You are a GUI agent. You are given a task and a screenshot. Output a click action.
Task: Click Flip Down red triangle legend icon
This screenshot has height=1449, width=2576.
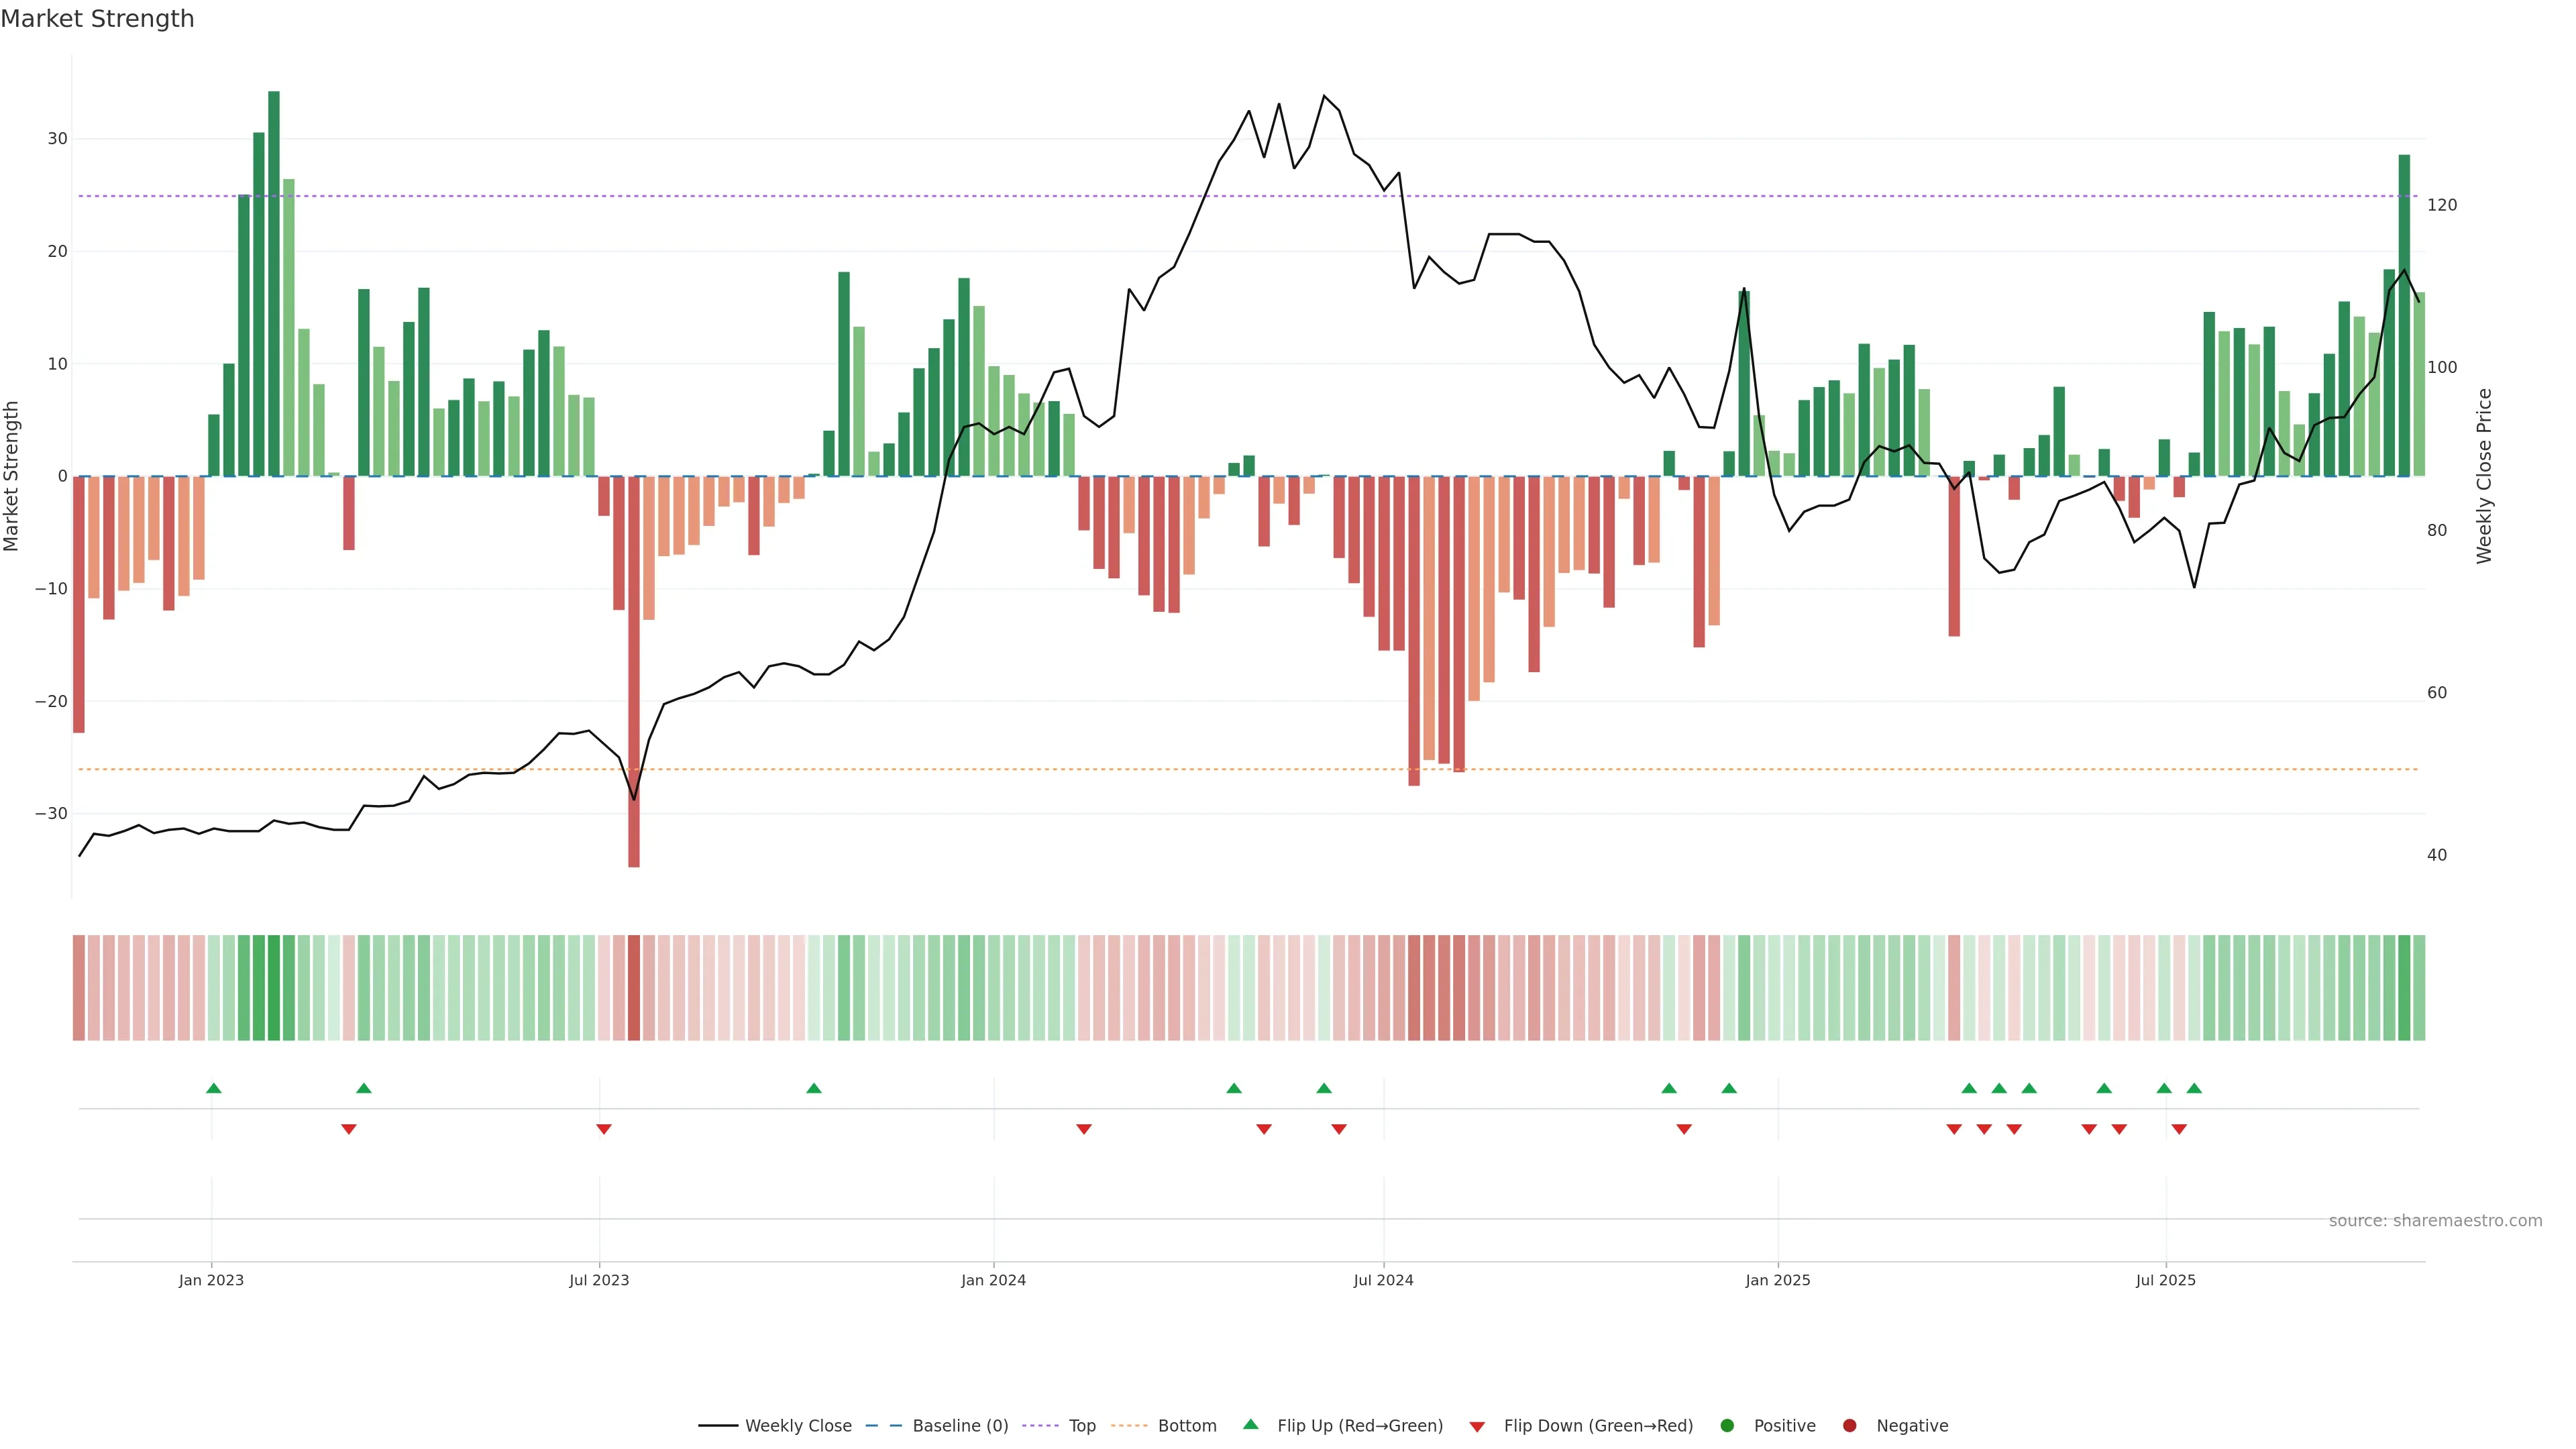pyautogui.click(x=1477, y=1427)
